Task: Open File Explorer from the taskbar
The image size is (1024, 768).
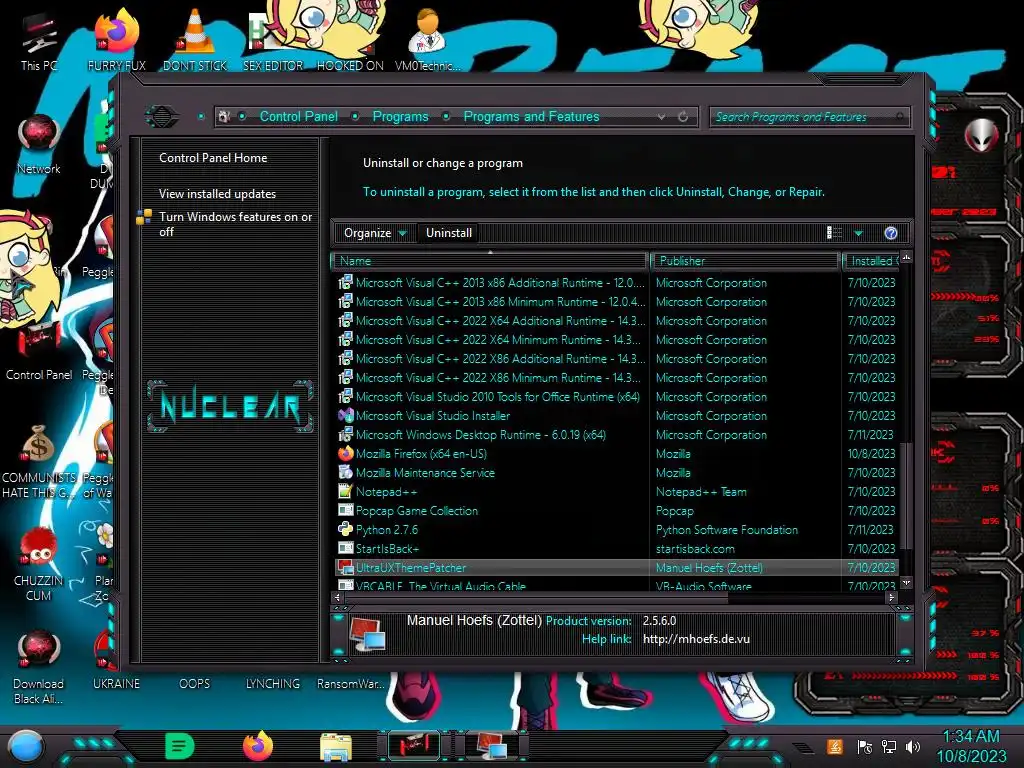Action: coord(336,747)
